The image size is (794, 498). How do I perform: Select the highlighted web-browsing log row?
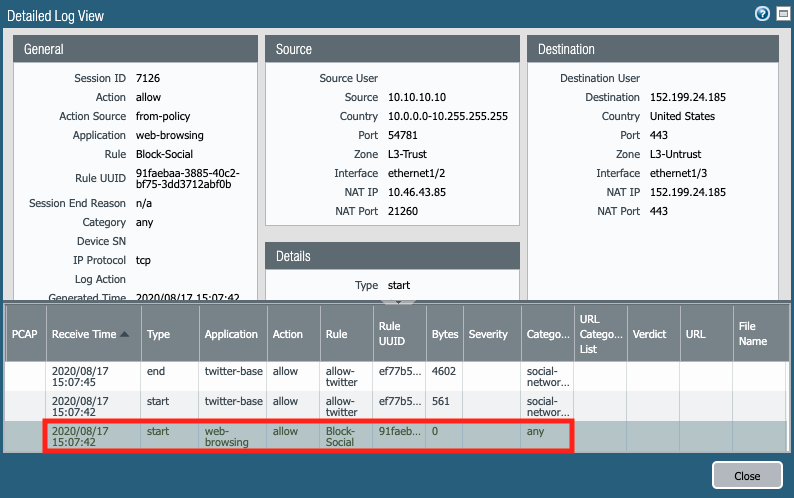pyautogui.click(x=300, y=435)
